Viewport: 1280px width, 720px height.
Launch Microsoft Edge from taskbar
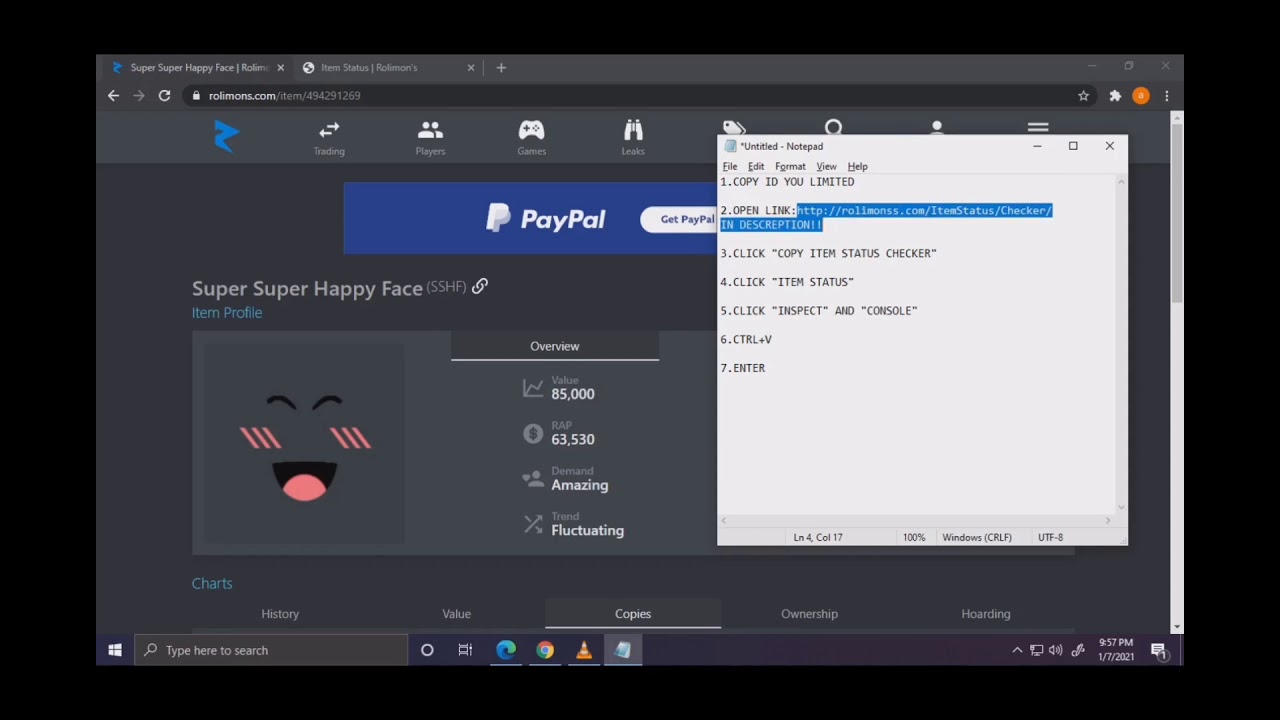pos(506,650)
